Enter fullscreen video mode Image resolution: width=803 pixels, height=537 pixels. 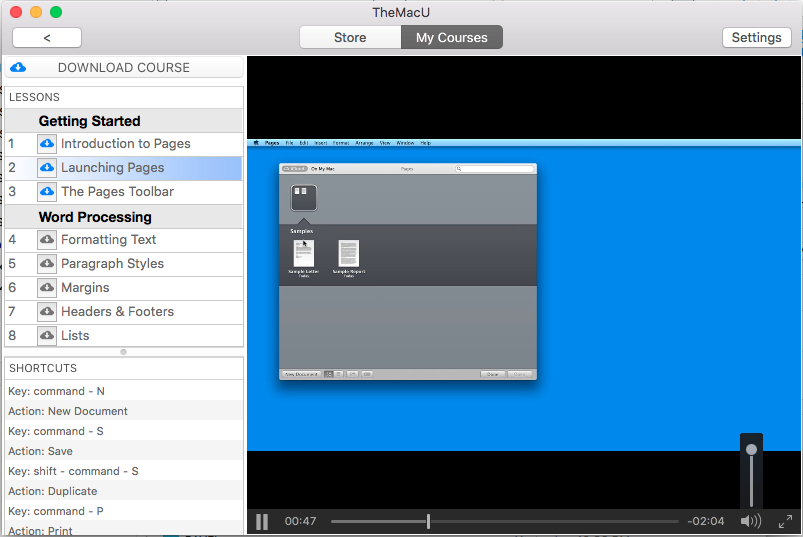(x=785, y=522)
